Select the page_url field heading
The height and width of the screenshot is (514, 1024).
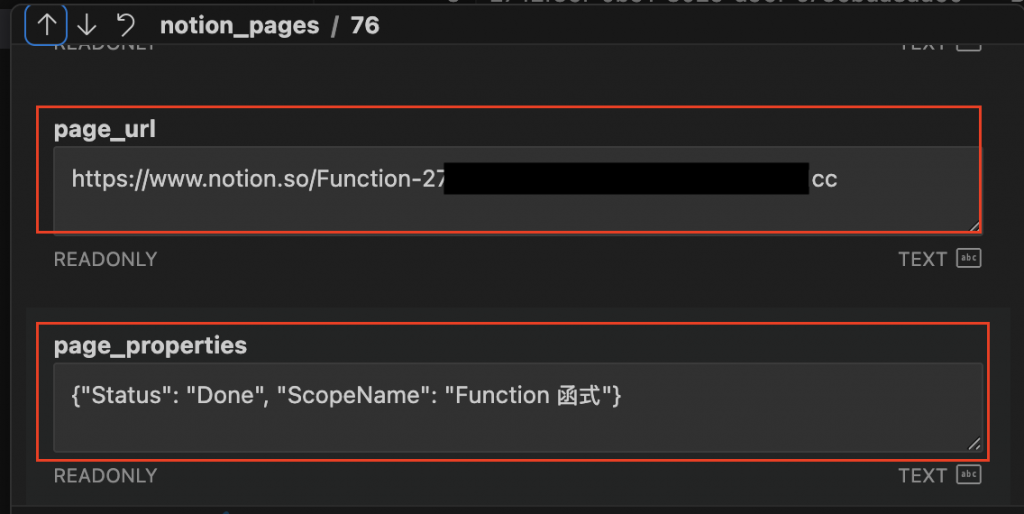104,129
